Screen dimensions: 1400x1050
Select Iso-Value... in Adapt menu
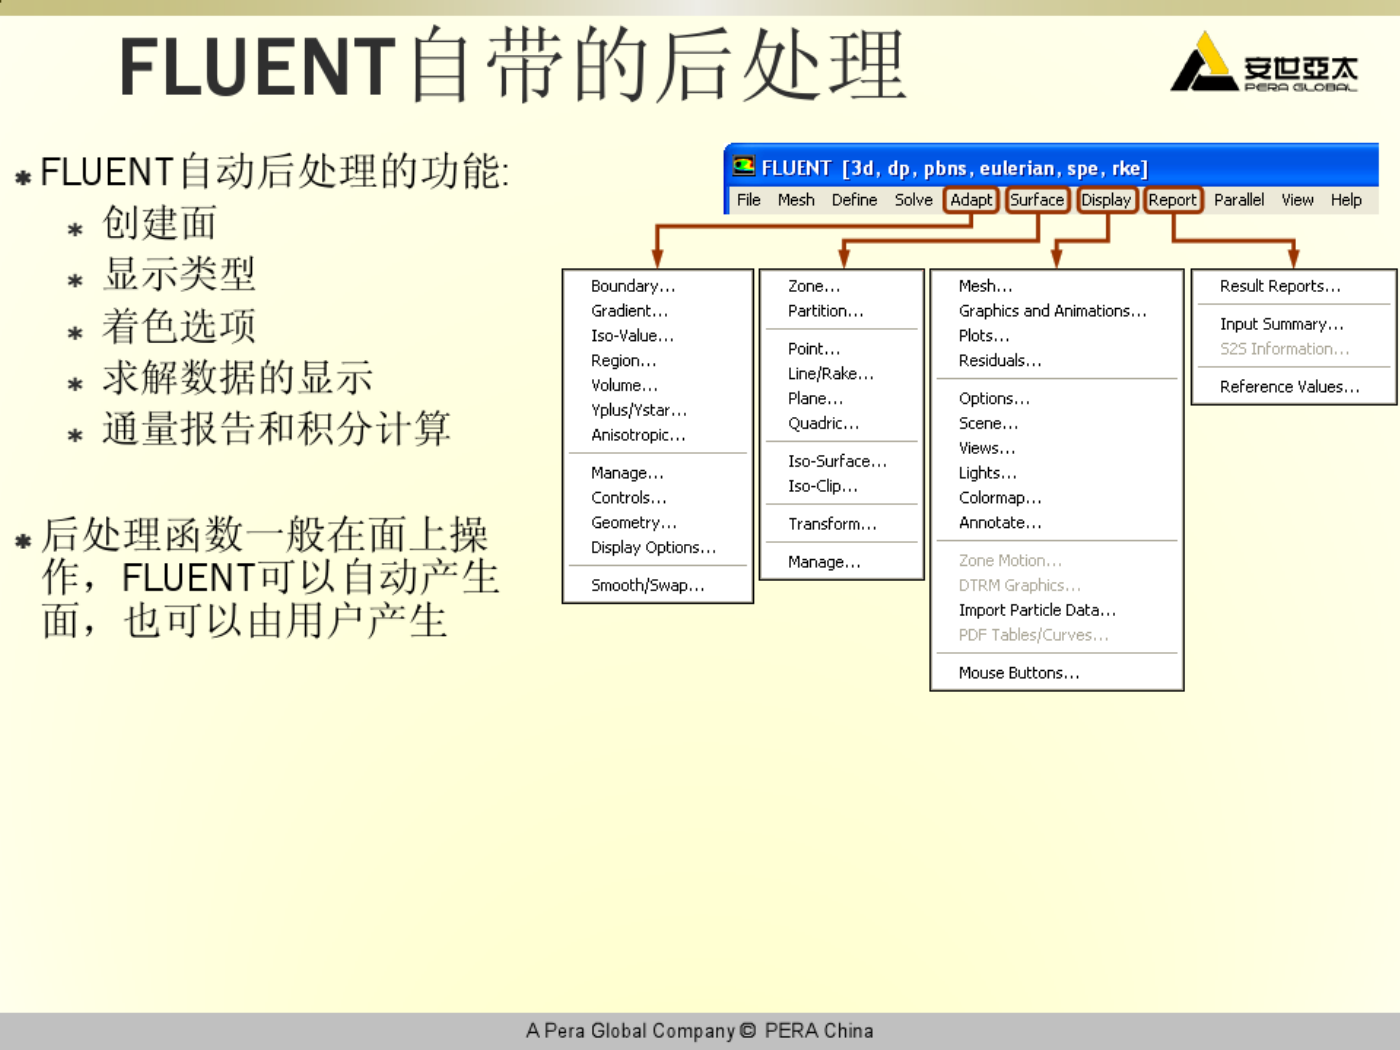(x=632, y=336)
